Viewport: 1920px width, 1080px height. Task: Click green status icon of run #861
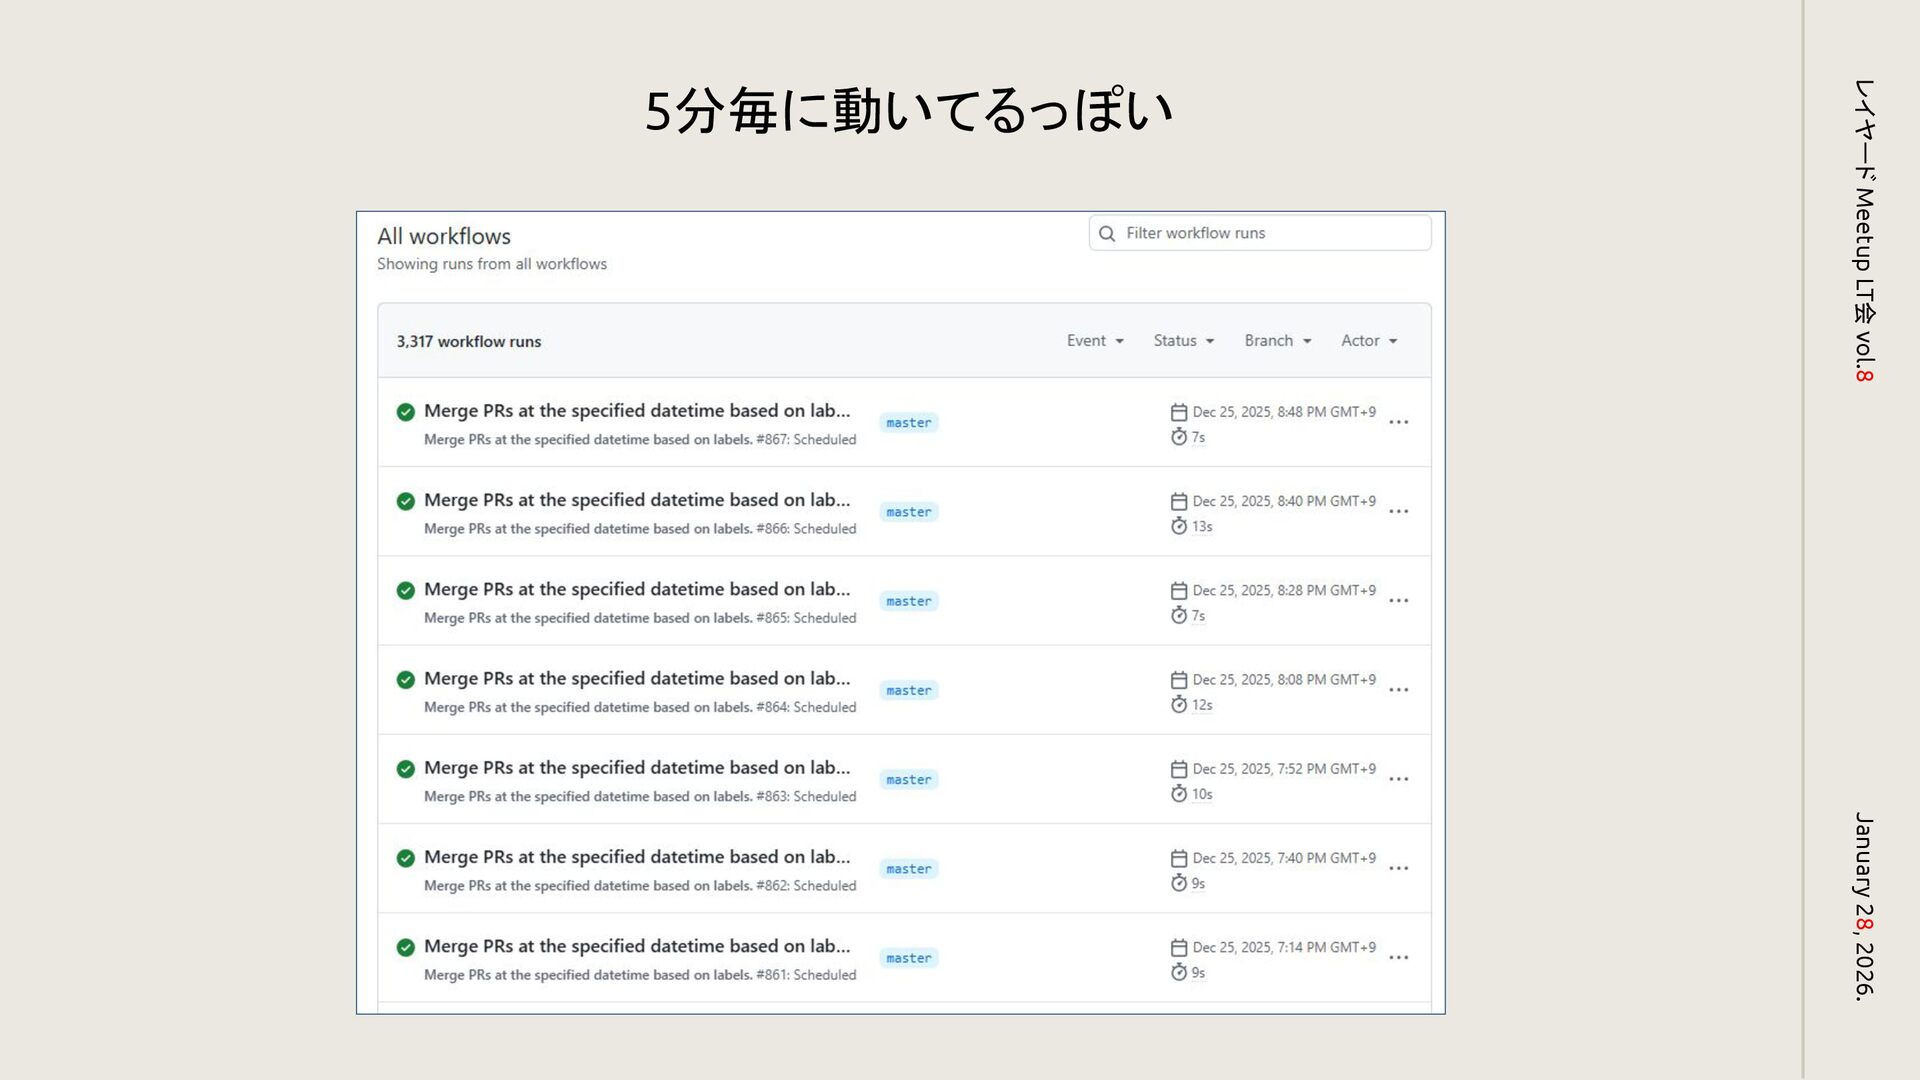click(405, 947)
